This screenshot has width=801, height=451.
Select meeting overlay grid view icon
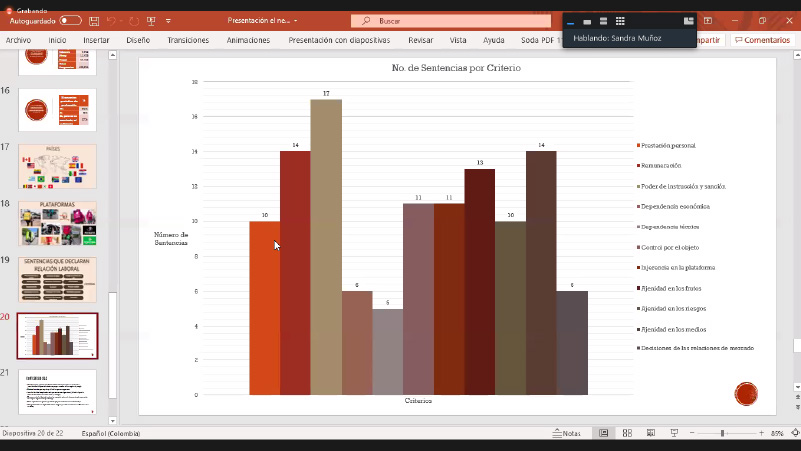point(620,21)
